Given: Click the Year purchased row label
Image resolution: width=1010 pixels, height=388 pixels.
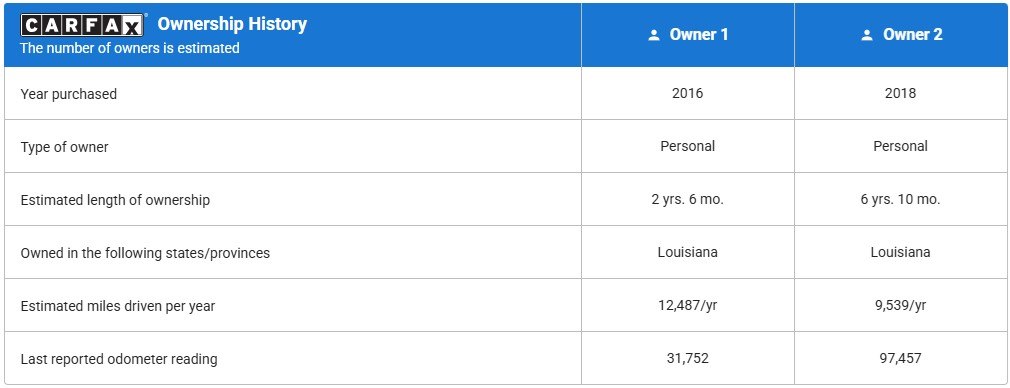Looking at the screenshot, I should click(69, 94).
